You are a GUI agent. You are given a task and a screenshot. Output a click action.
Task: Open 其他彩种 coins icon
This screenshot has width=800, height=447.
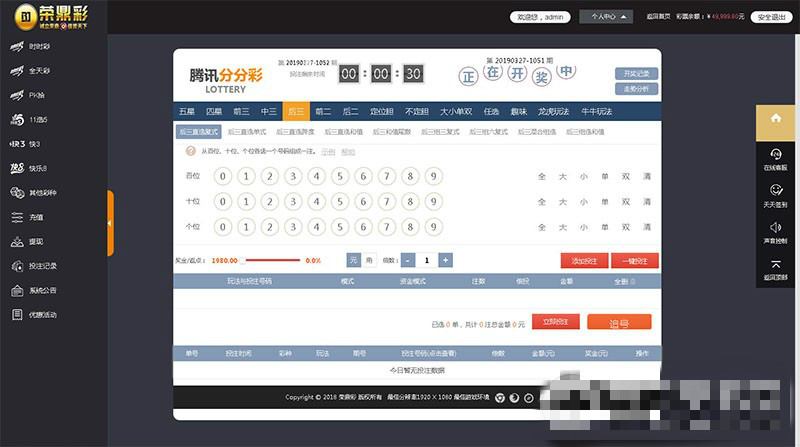pos(17,192)
